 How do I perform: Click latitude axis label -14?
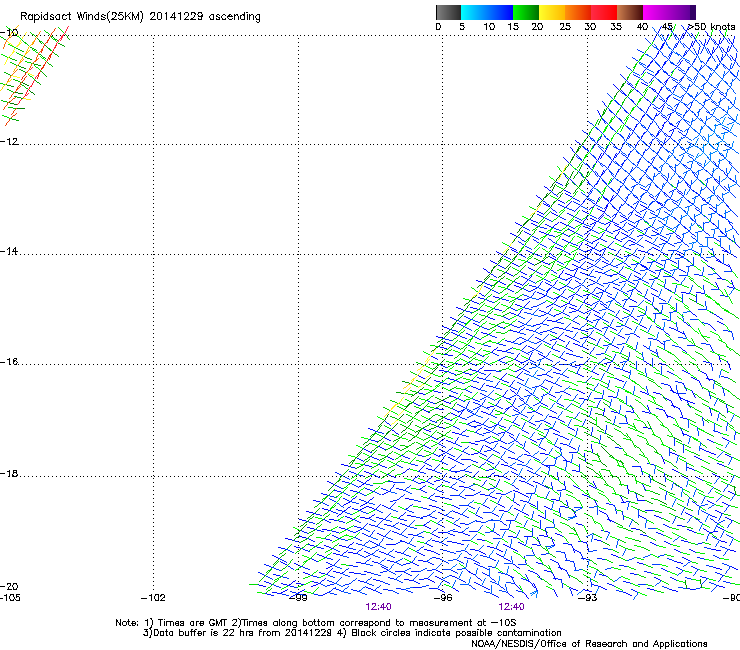[9, 251]
